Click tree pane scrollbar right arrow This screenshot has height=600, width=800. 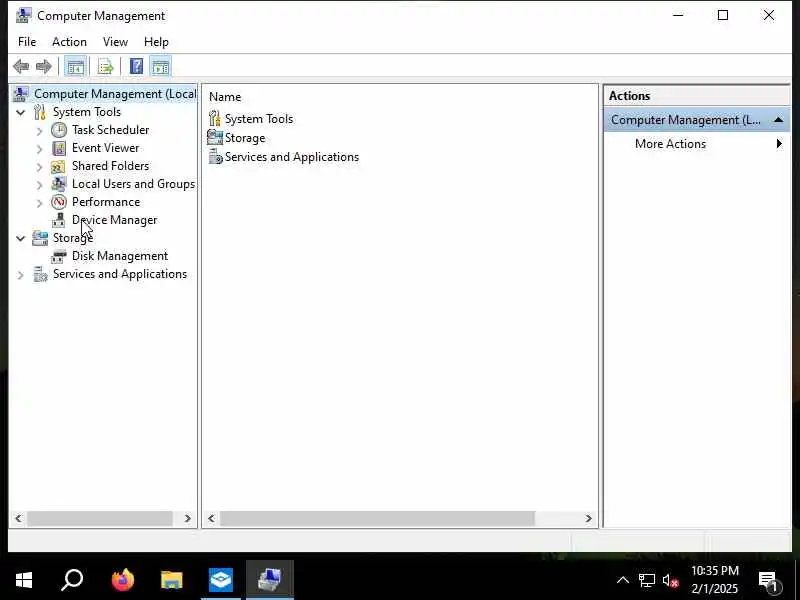tap(187, 518)
